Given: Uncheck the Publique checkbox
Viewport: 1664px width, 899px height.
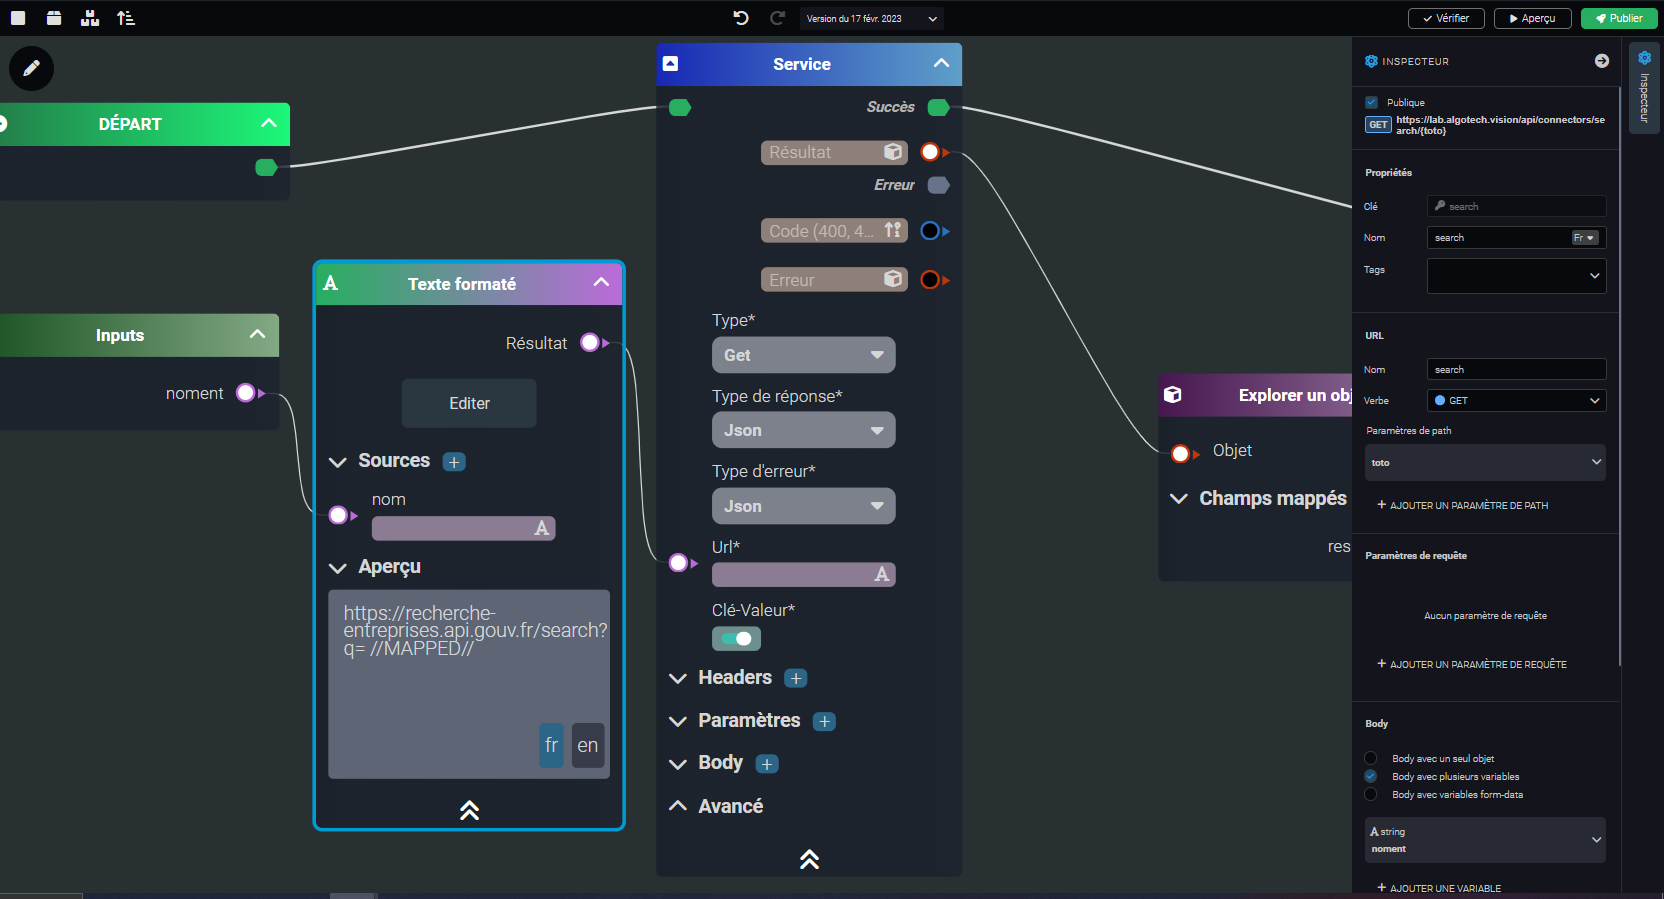Looking at the screenshot, I should click(x=1371, y=102).
